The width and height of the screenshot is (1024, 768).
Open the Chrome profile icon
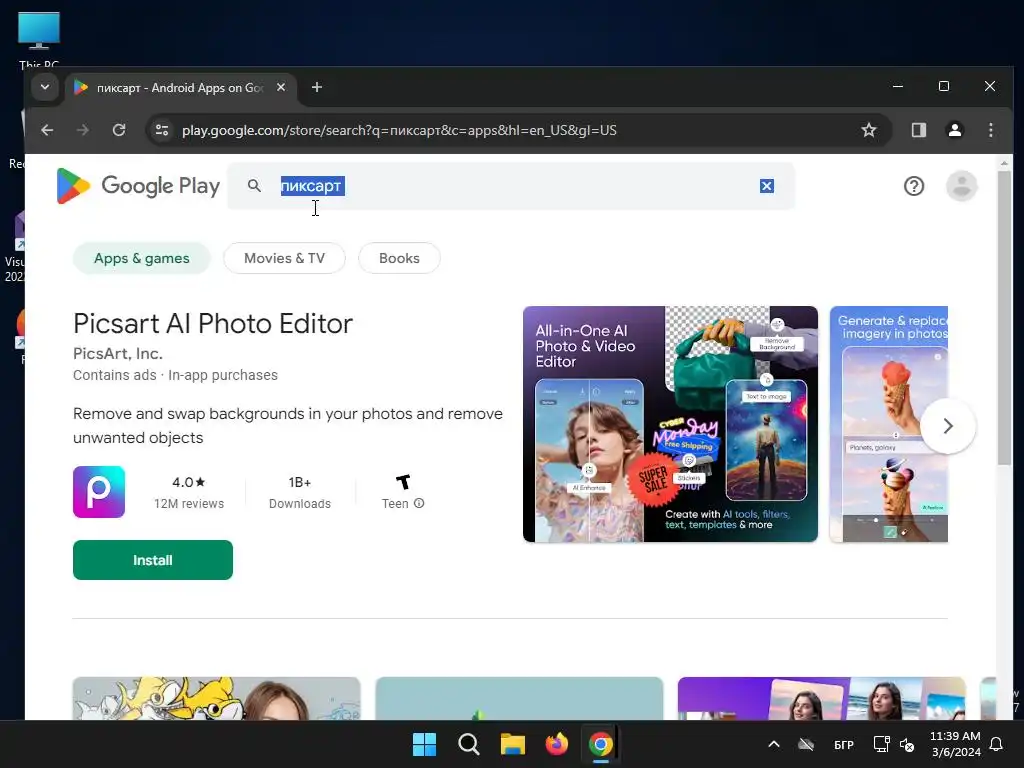[955, 130]
